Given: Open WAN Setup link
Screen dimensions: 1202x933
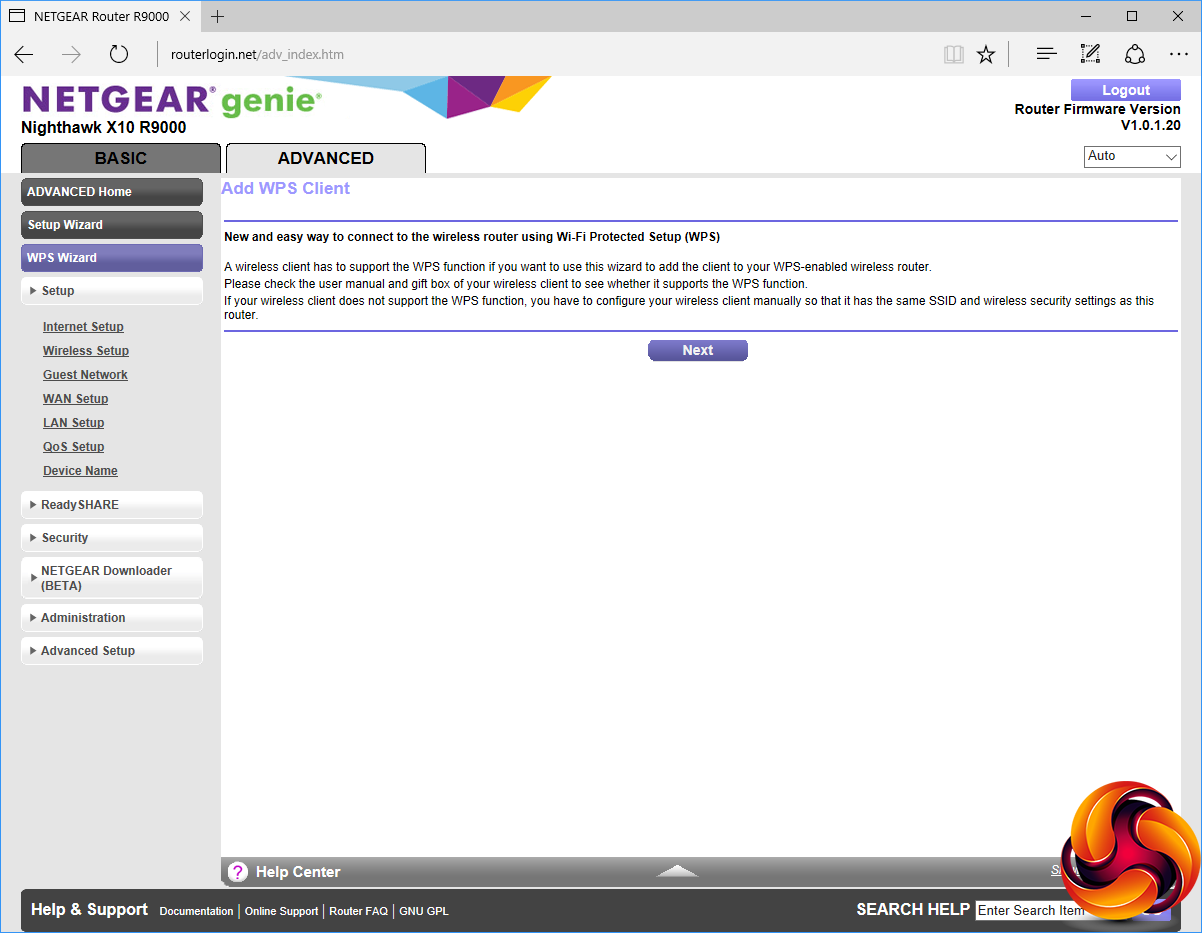Looking at the screenshot, I should click(75, 399).
